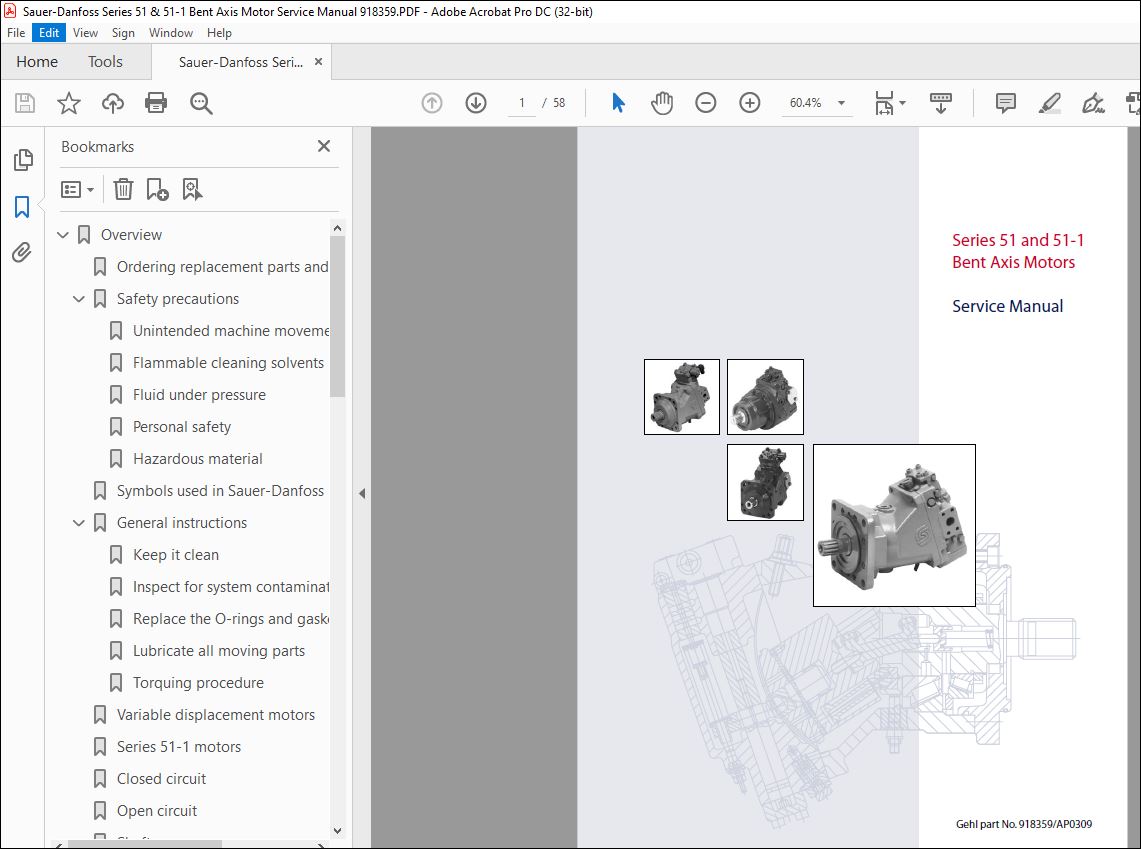Open fit page options dropdown arrow
Viewport: 1141px width, 849px height.
(x=902, y=103)
